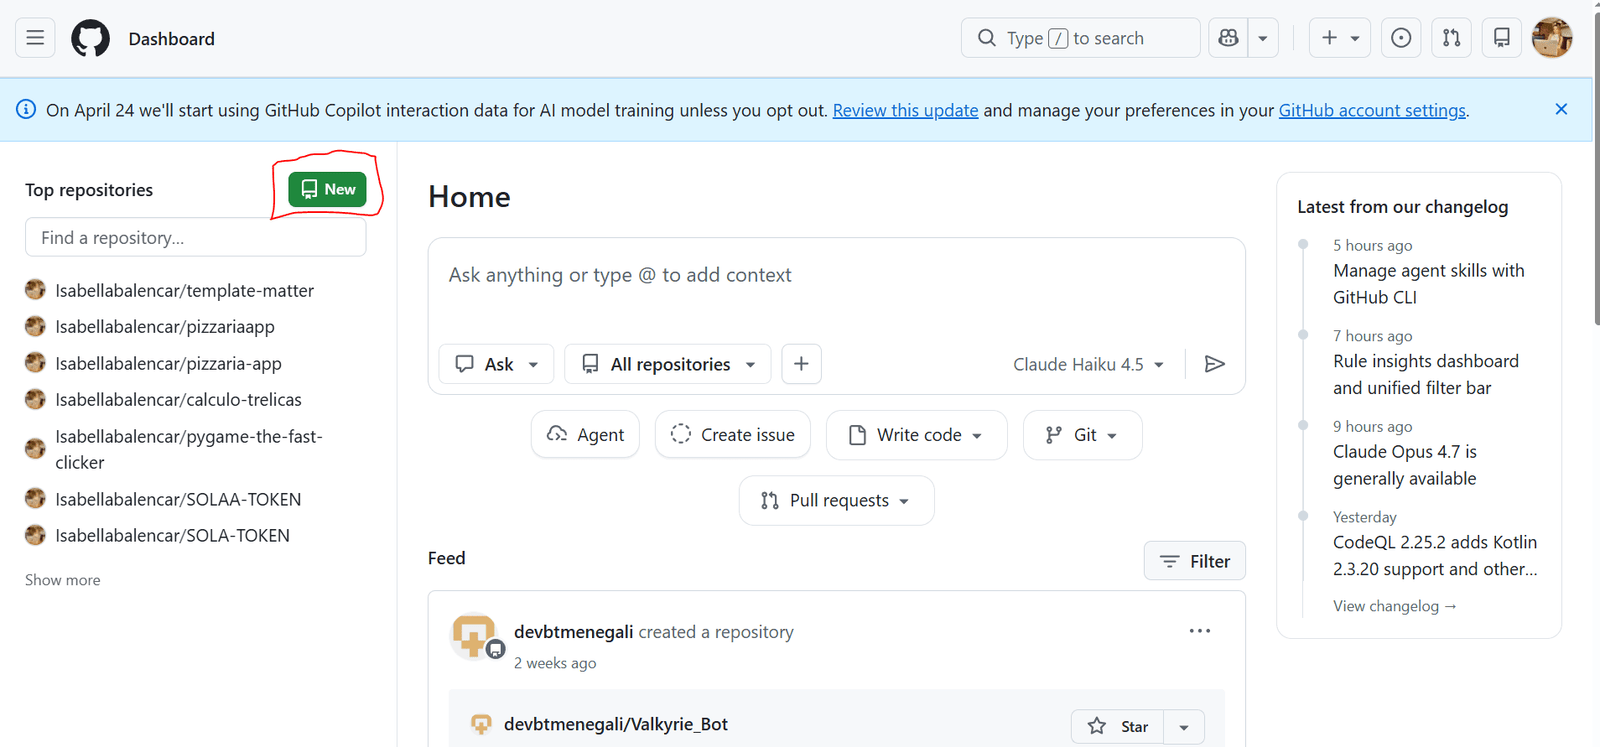
Task: Open the Claude Haiku 4.5 model selector
Action: (x=1088, y=364)
